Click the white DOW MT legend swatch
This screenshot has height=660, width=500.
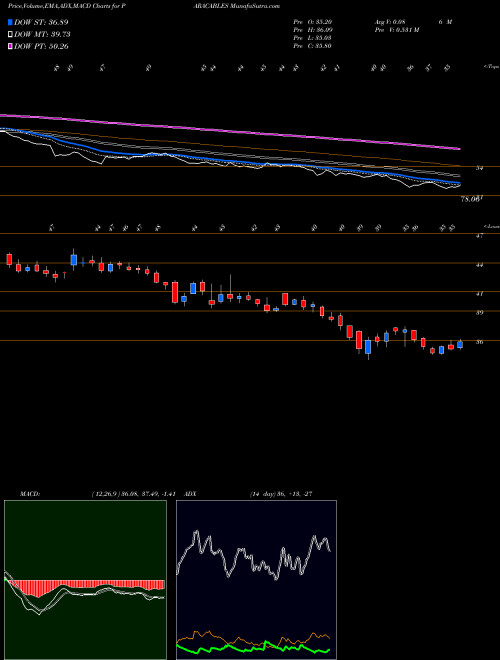tap(10, 35)
